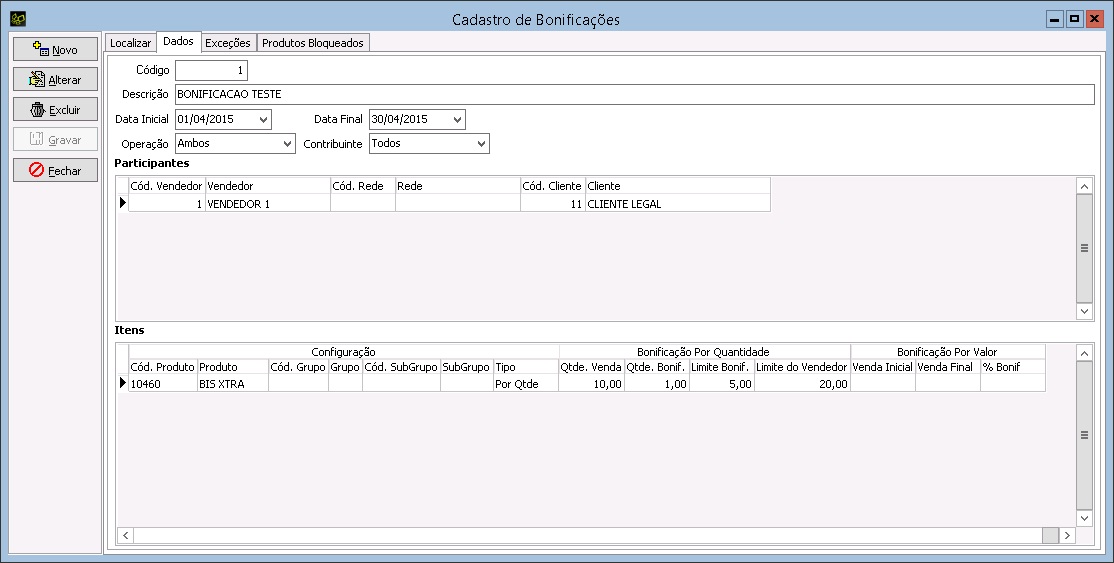
Task: Expand the Contribuinte combo box
Action: [481, 144]
